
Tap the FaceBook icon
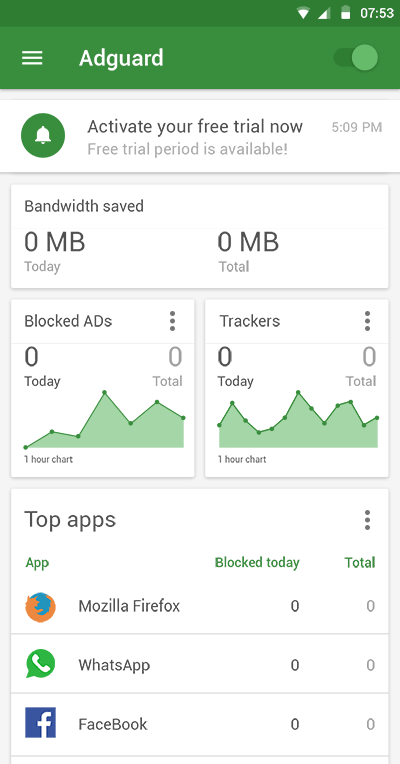click(40, 723)
